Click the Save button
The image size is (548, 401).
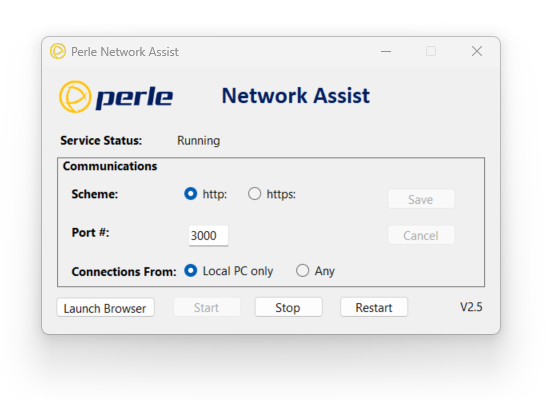click(x=421, y=199)
